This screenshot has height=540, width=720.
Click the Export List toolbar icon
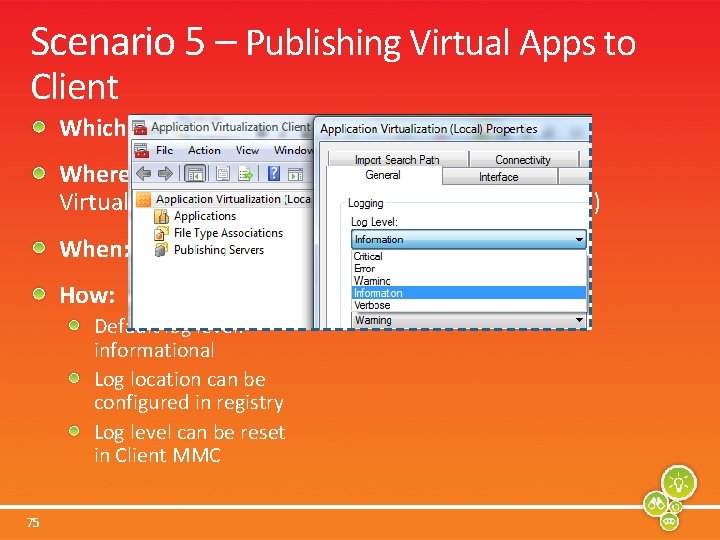(x=246, y=174)
